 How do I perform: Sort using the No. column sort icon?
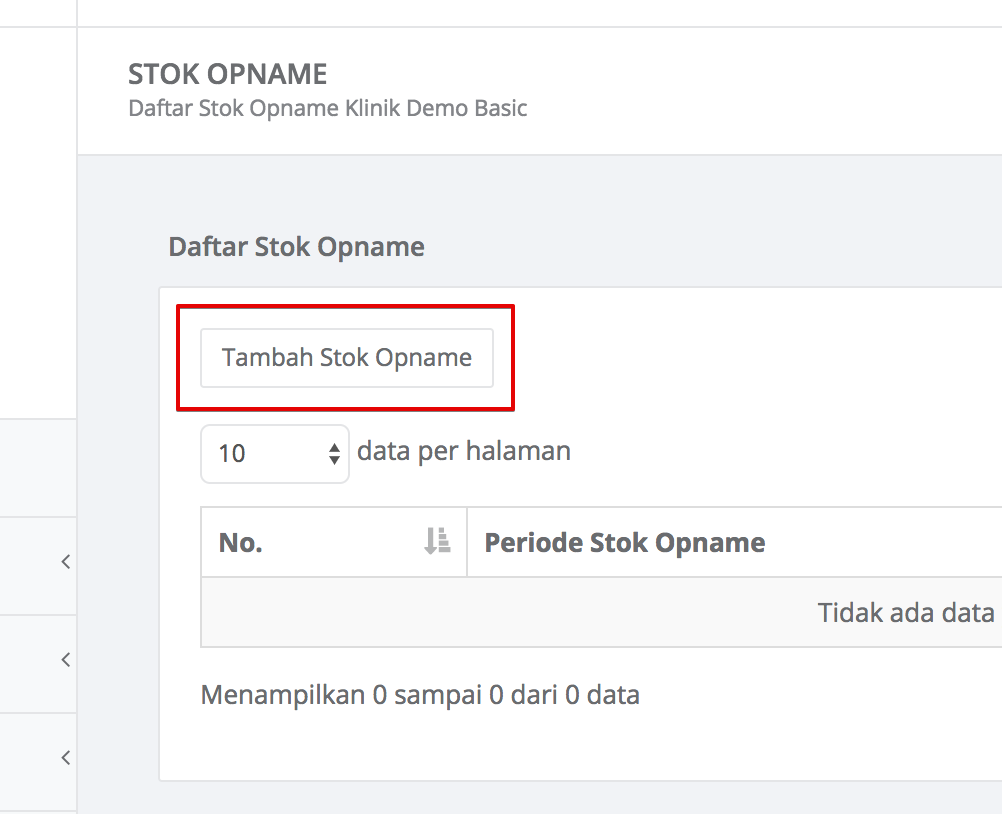(437, 541)
